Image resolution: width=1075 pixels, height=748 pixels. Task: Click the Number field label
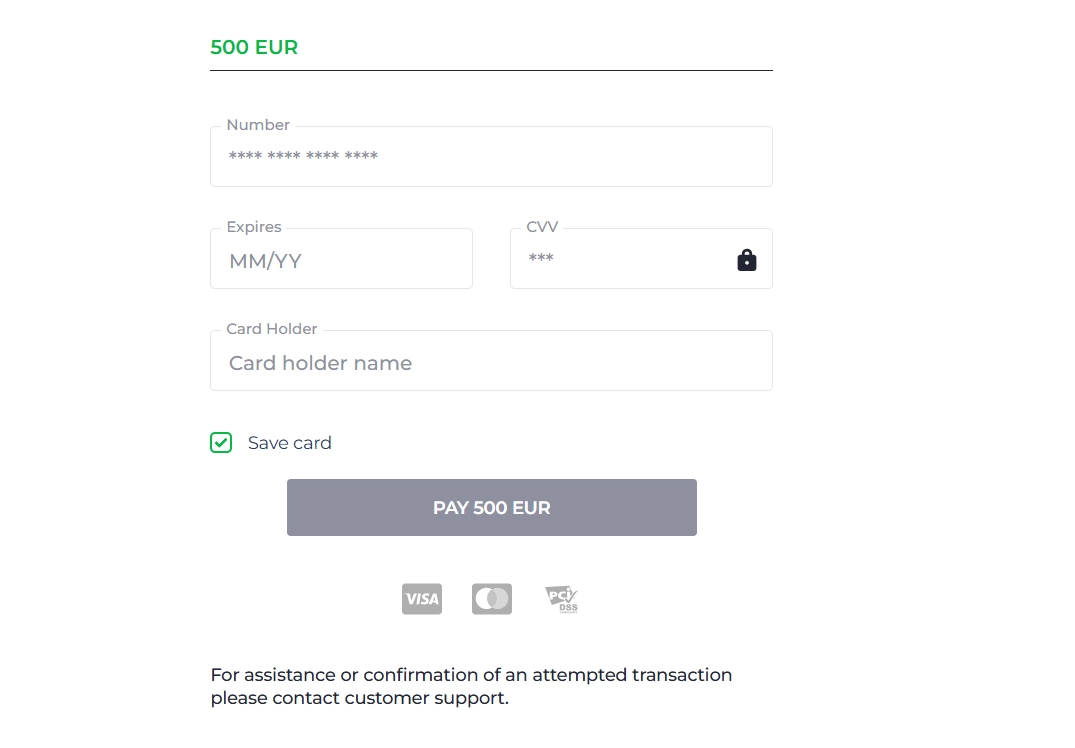[258, 125]
